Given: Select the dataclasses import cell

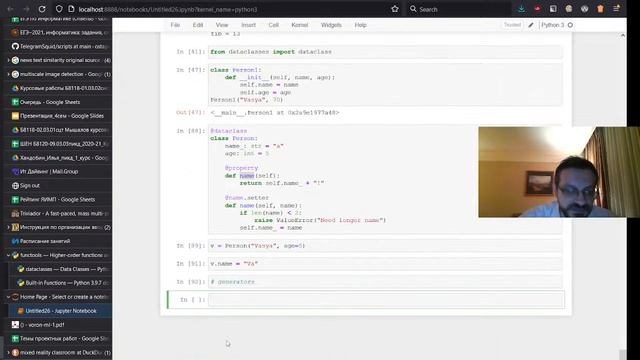Looking at the screenshot, I should point(386,52).
